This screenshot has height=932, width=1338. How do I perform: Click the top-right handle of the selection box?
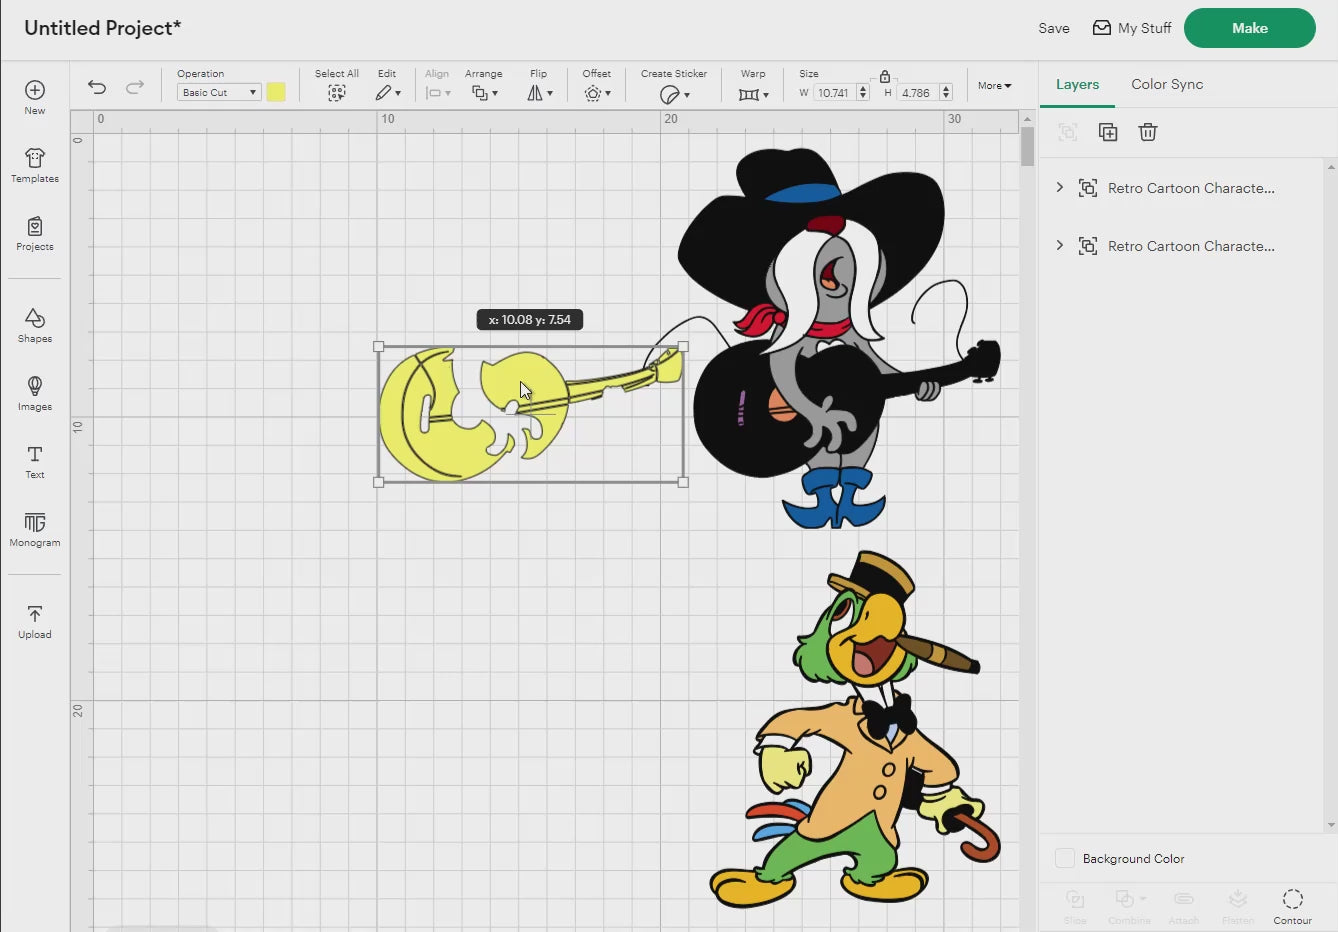coord(683,346)
